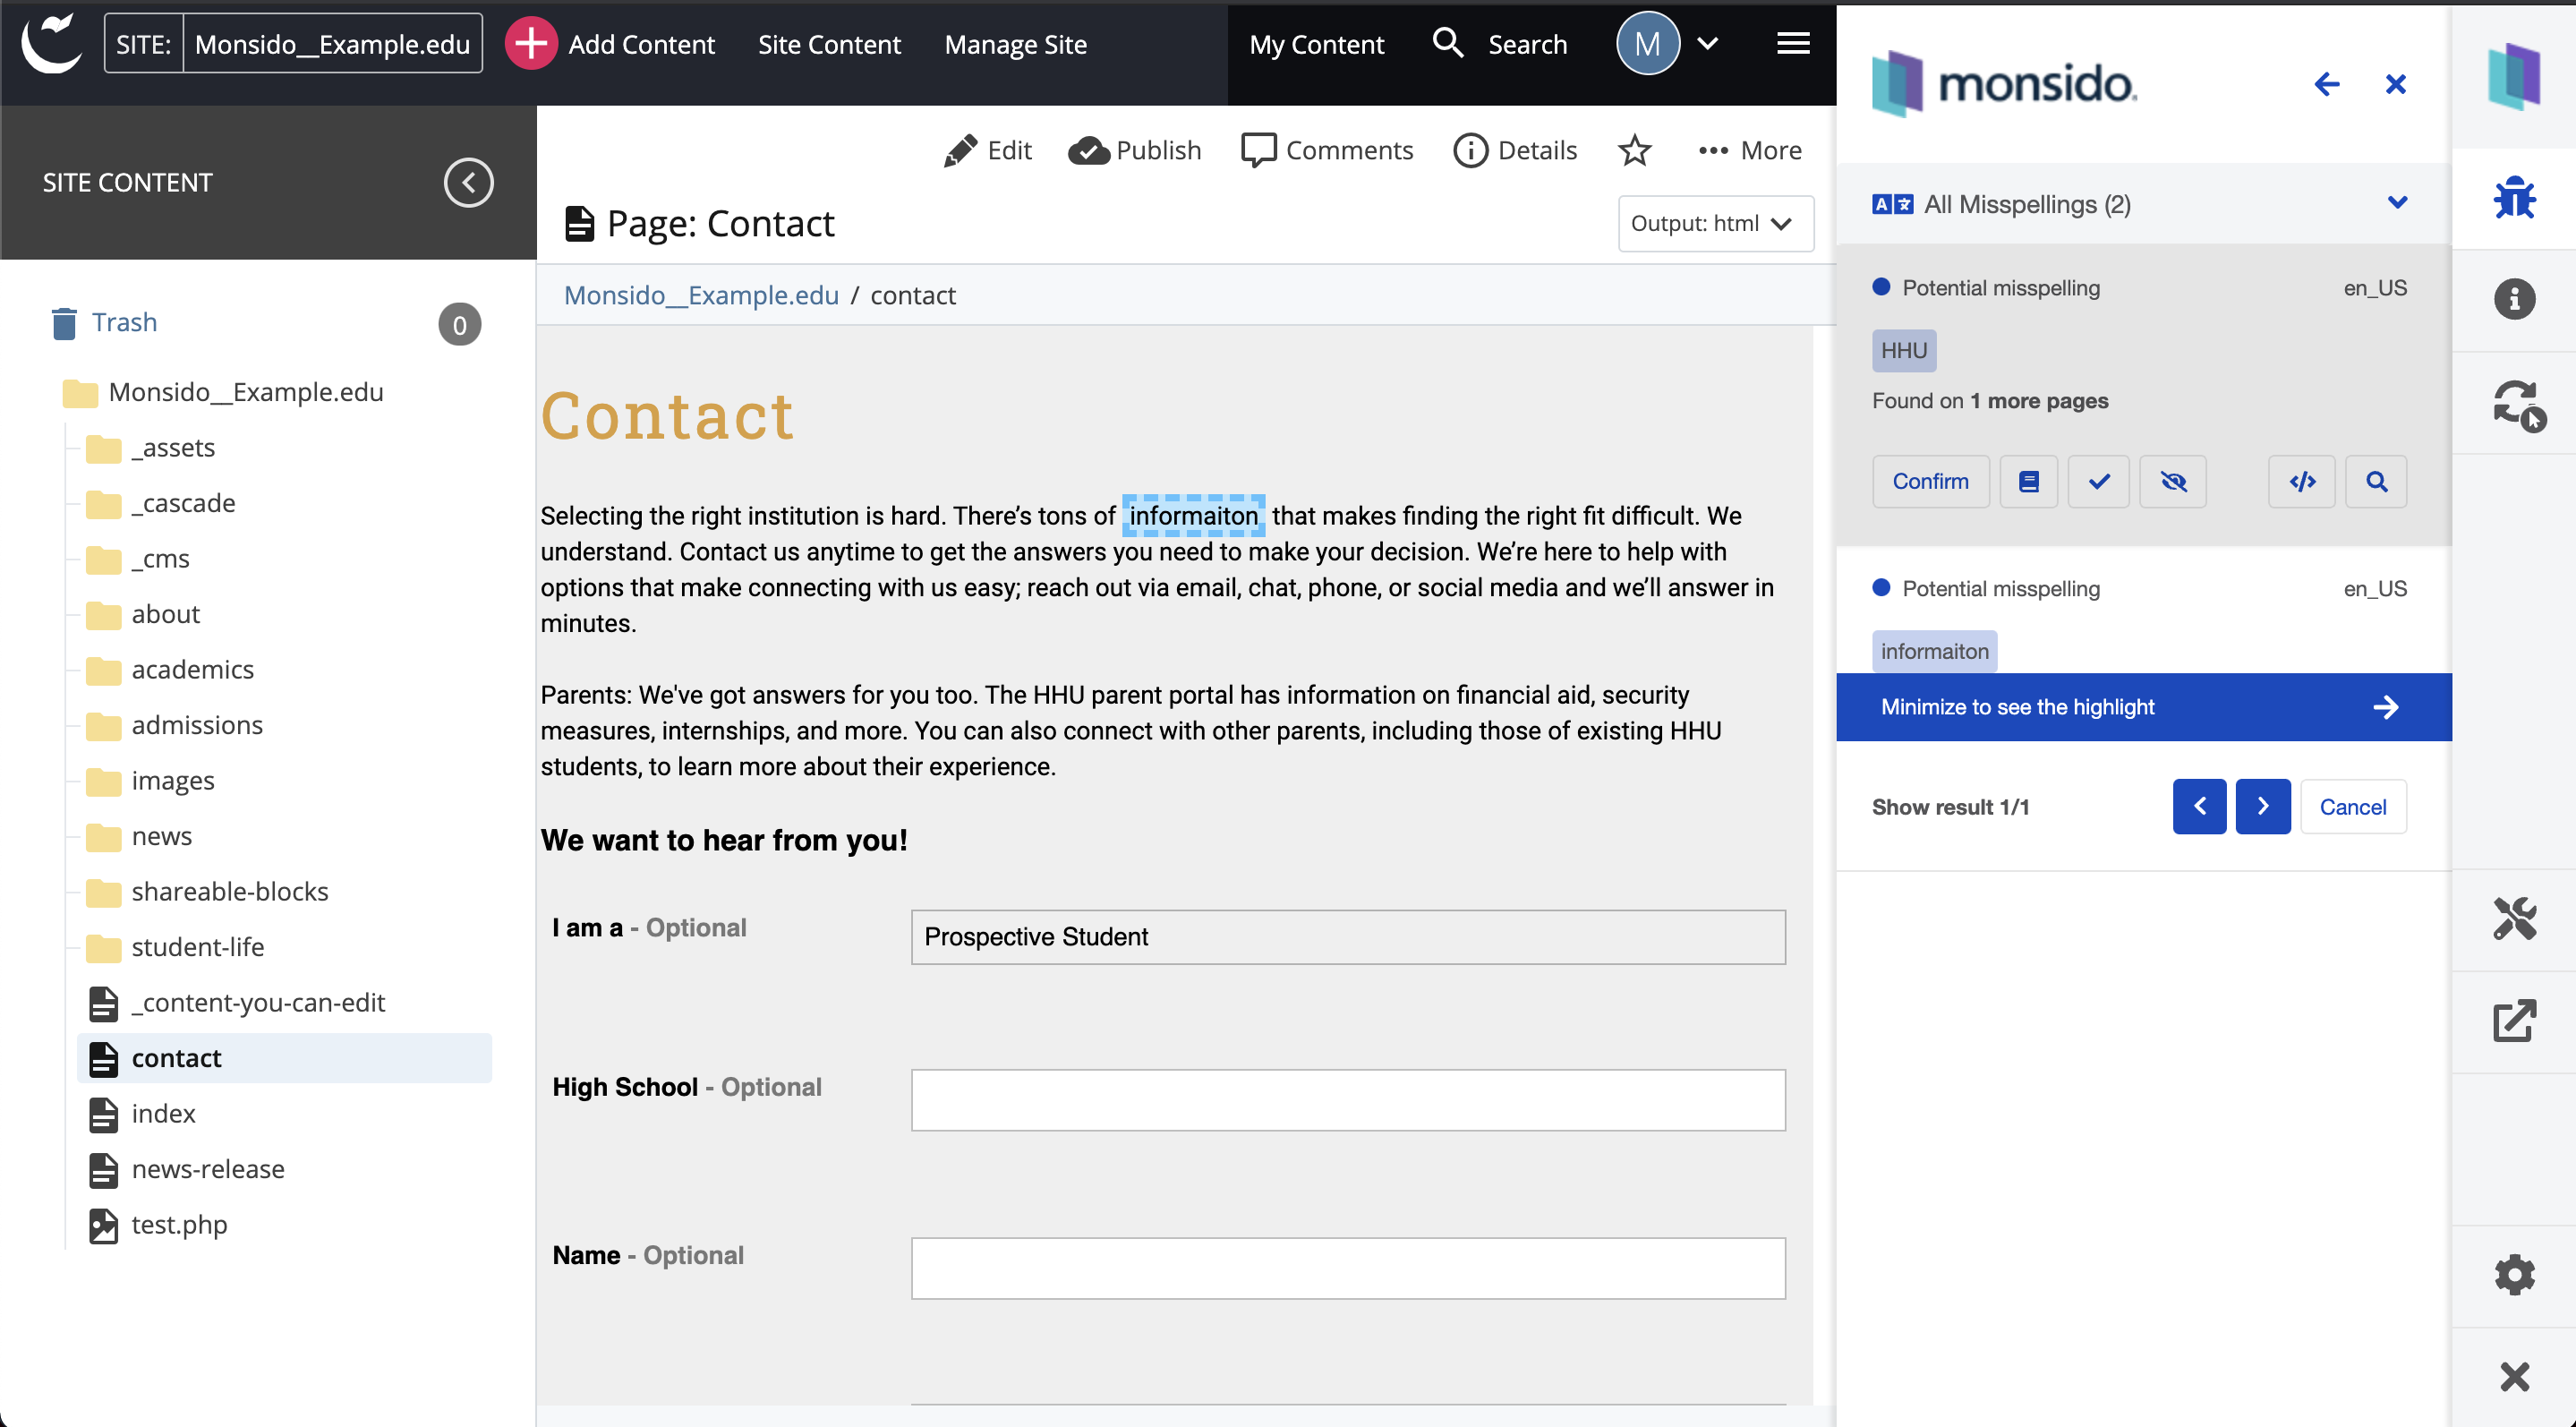
Task: Open the Manage Site menu
Action: tap(1014, 42)
